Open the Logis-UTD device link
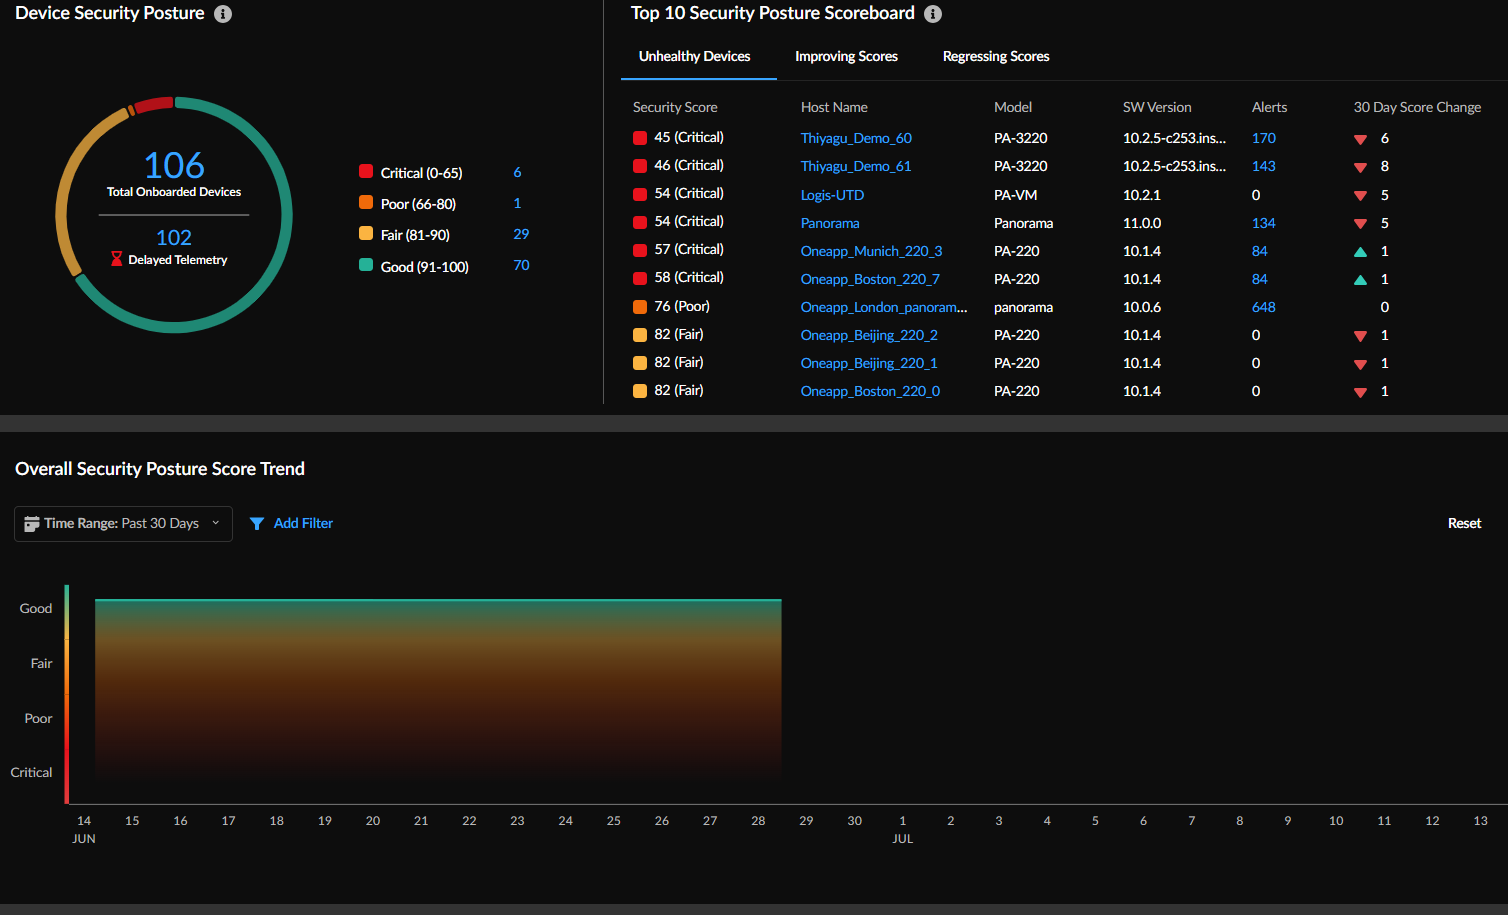 tap(832, 195)
